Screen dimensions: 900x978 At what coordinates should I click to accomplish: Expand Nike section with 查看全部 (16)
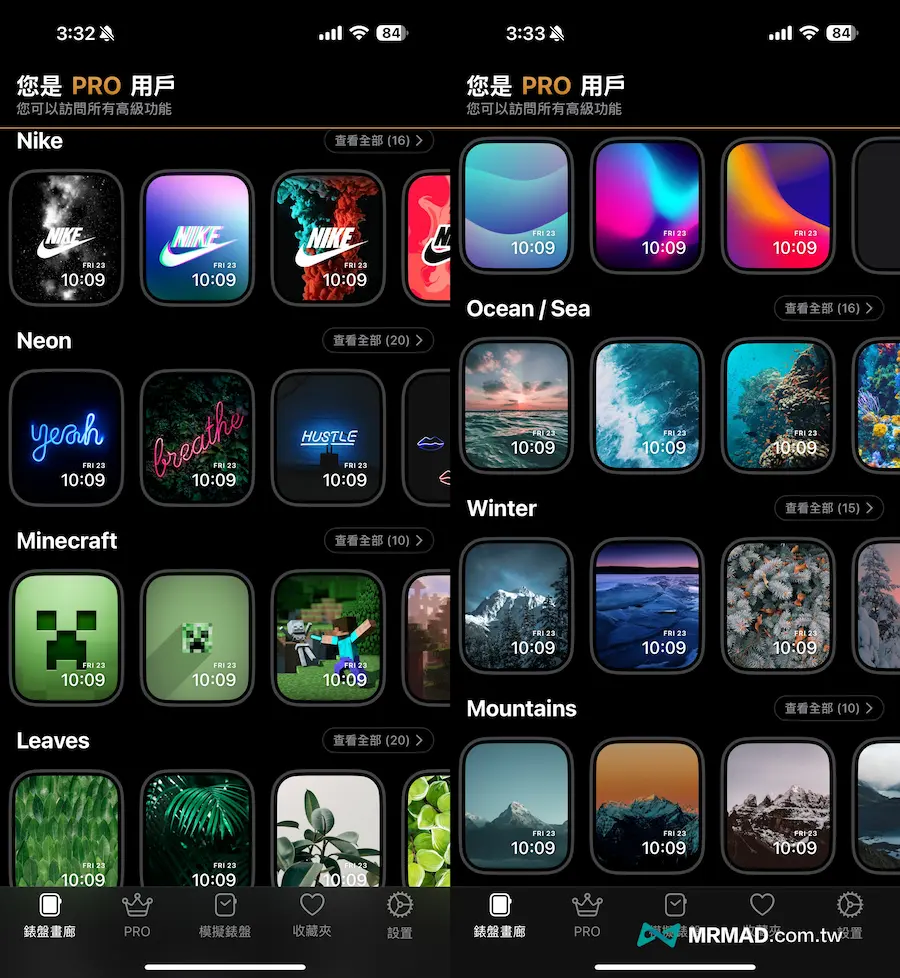click(x=379, y=141)
